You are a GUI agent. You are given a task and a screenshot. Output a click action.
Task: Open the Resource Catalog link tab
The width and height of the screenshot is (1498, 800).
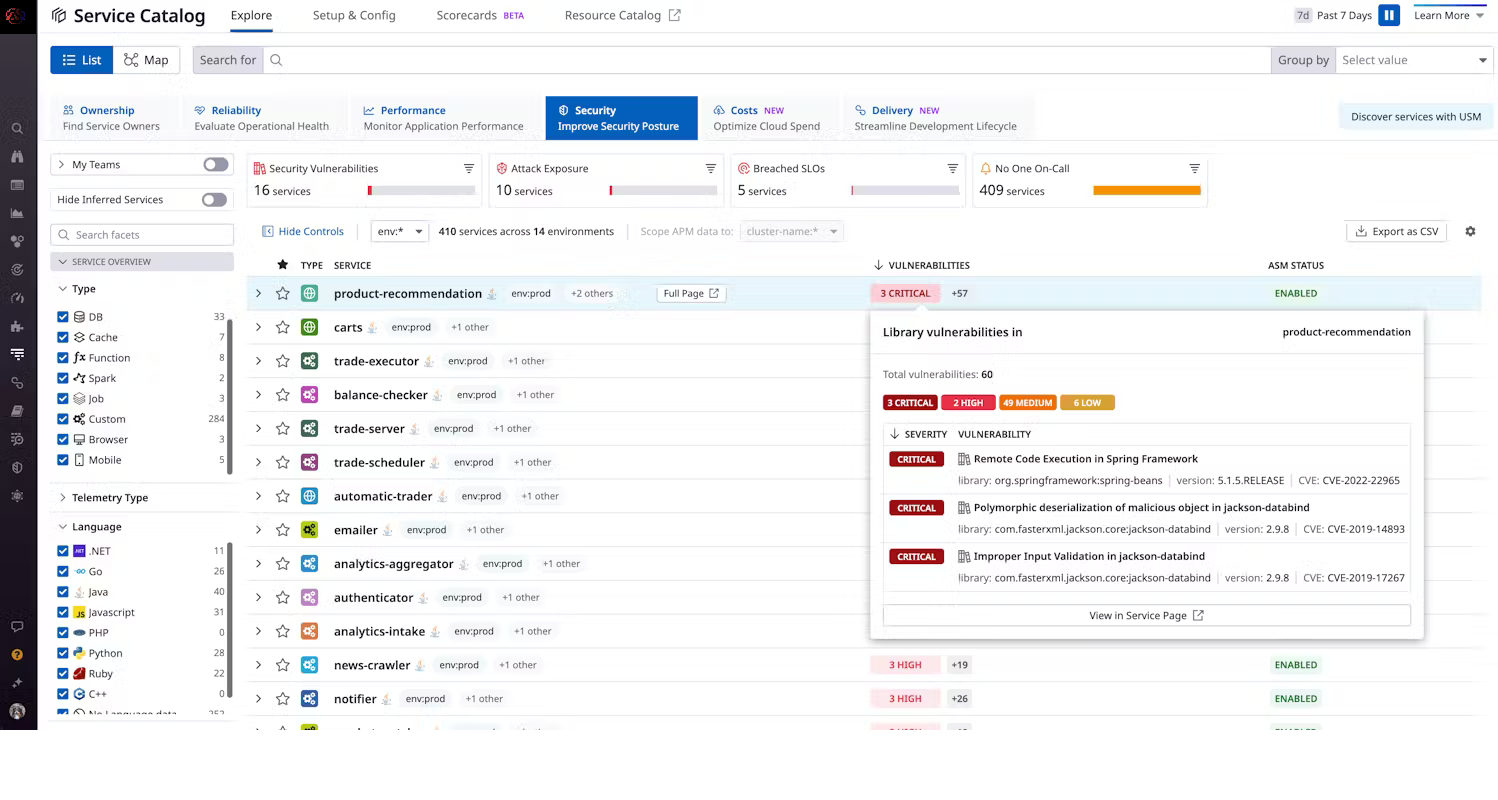point(622,15)
